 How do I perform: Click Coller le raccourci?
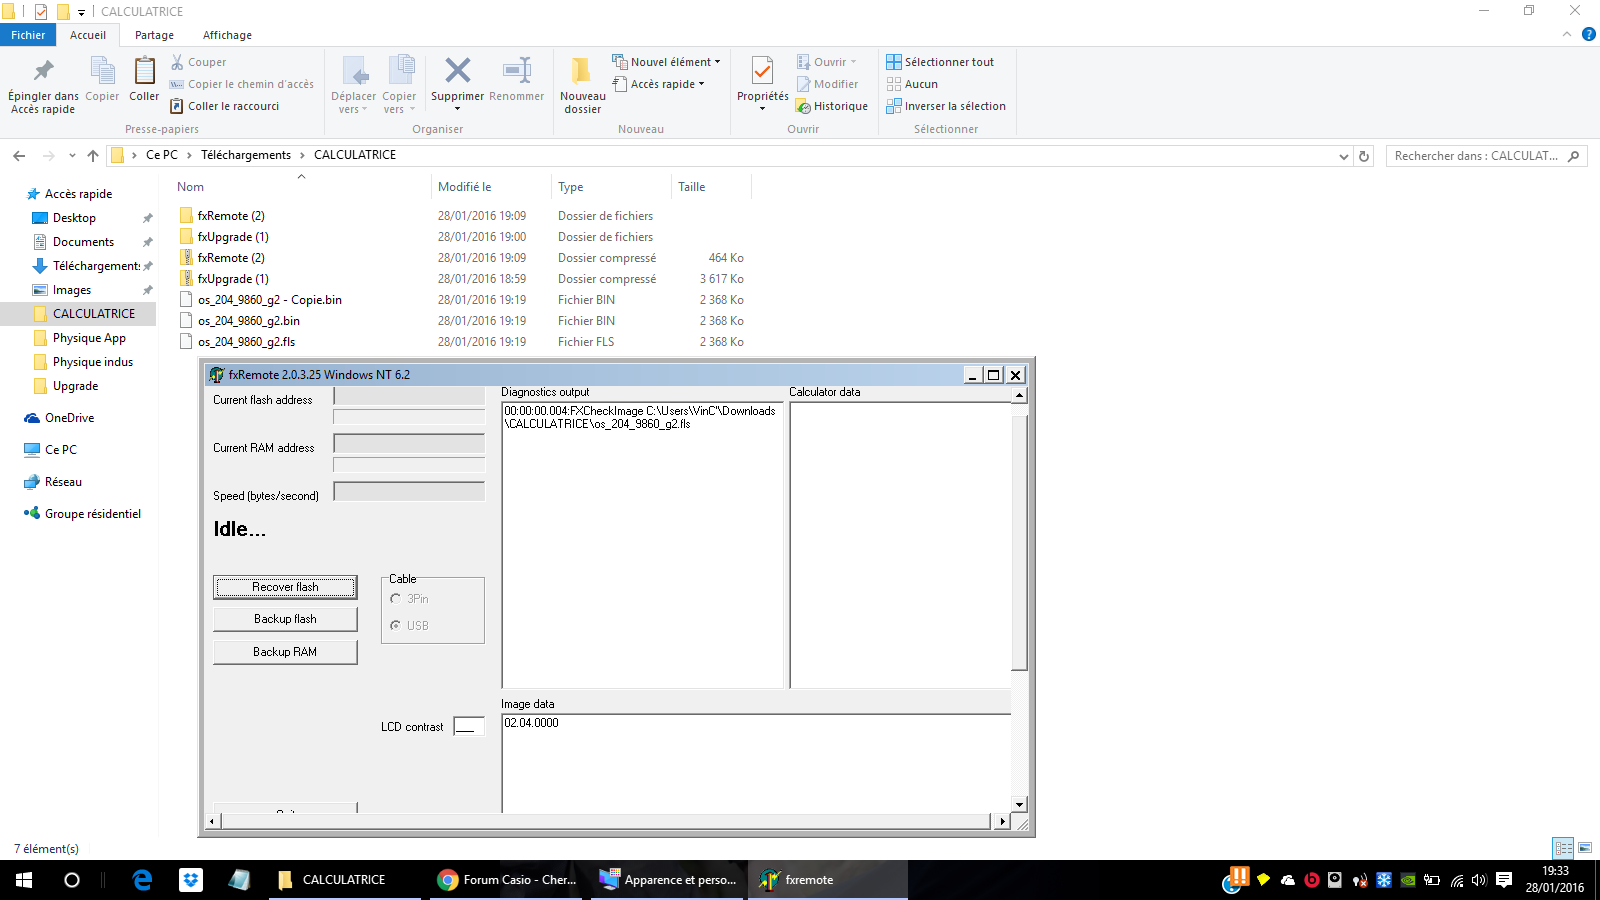tap(225, 106)
